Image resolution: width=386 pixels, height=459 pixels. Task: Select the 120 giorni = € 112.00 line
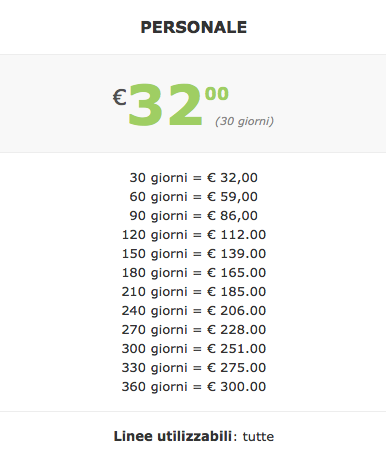pyautogui.click(x=193, y=235)
